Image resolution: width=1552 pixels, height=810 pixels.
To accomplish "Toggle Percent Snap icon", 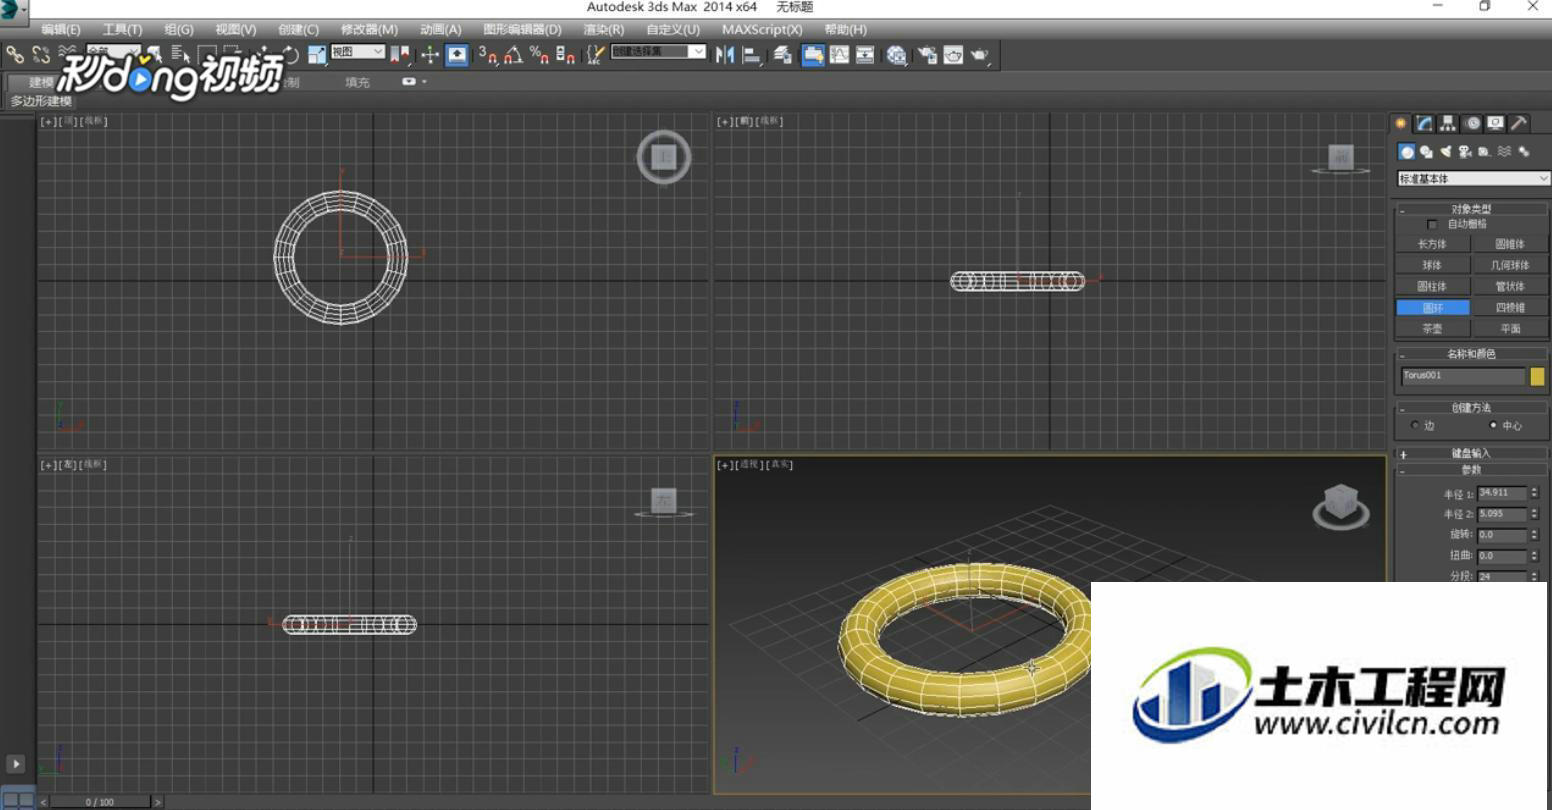I will tap(539, 55).
